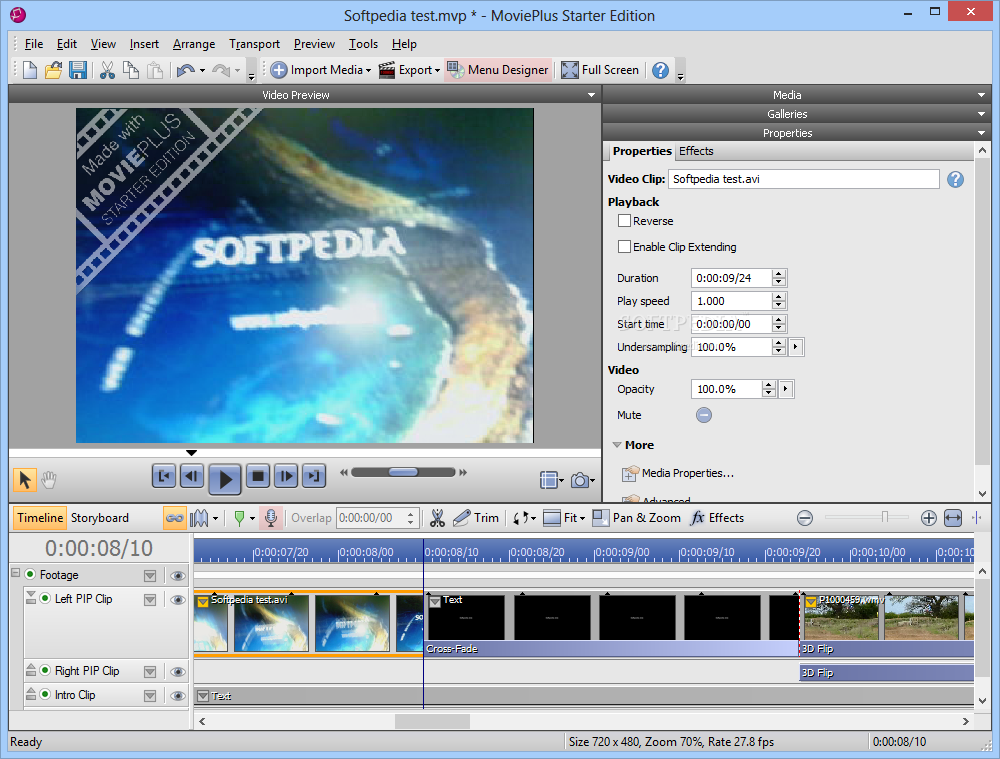
Task: Toggle visibility eye of Footage track
Action: [x=178, y=576]
